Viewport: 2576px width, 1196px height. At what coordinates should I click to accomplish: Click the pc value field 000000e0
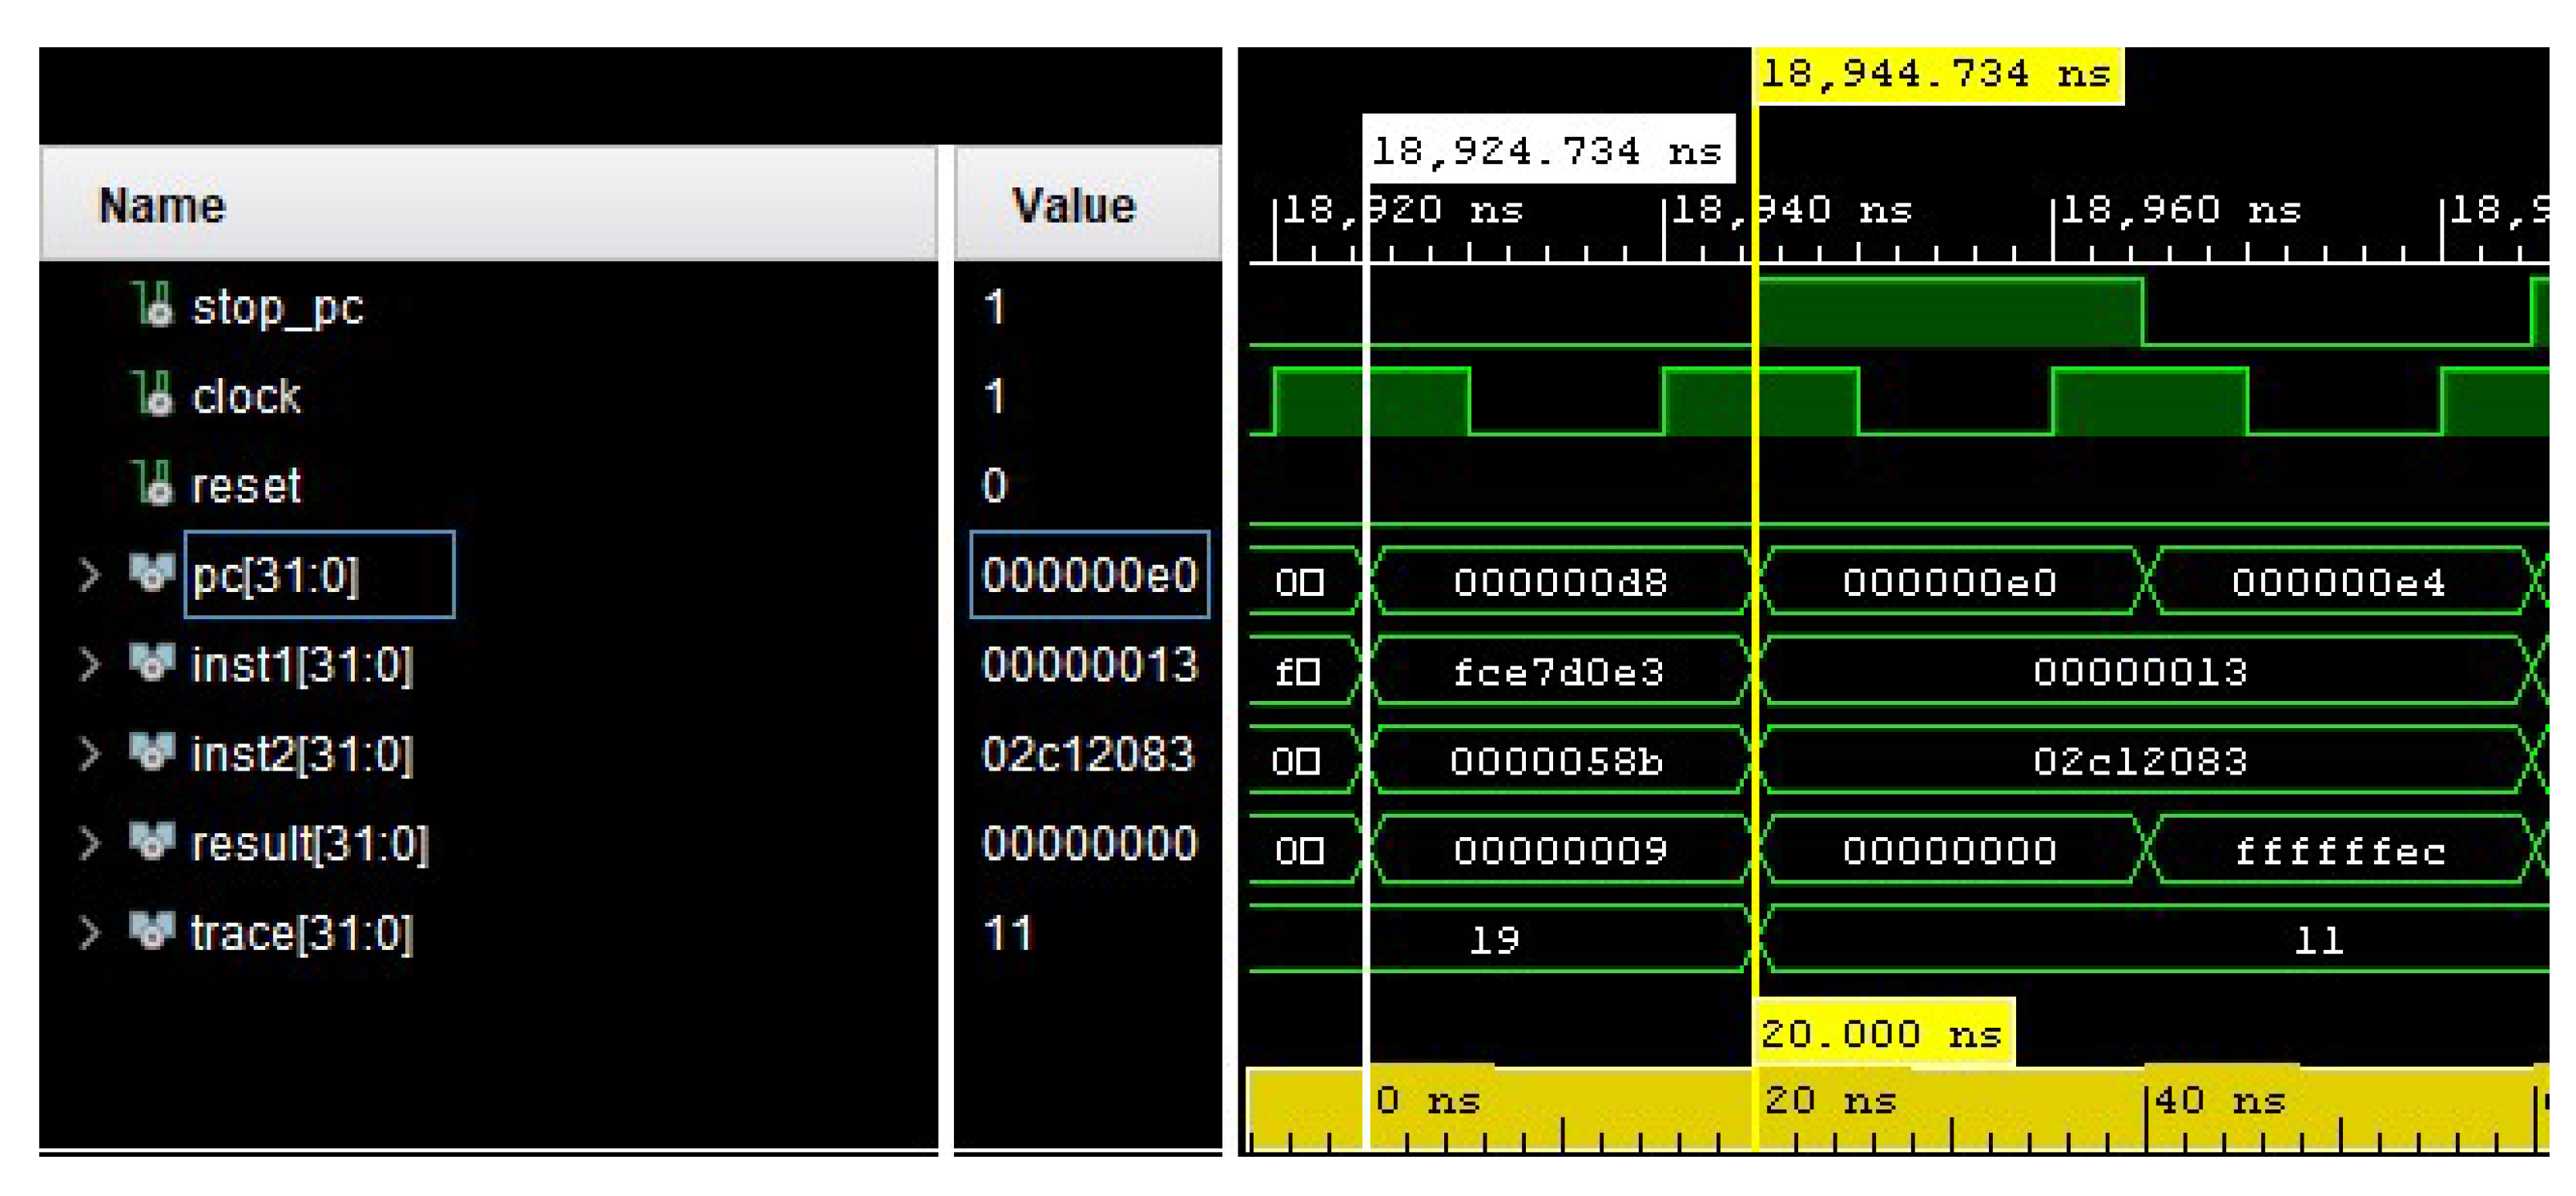1089,575
